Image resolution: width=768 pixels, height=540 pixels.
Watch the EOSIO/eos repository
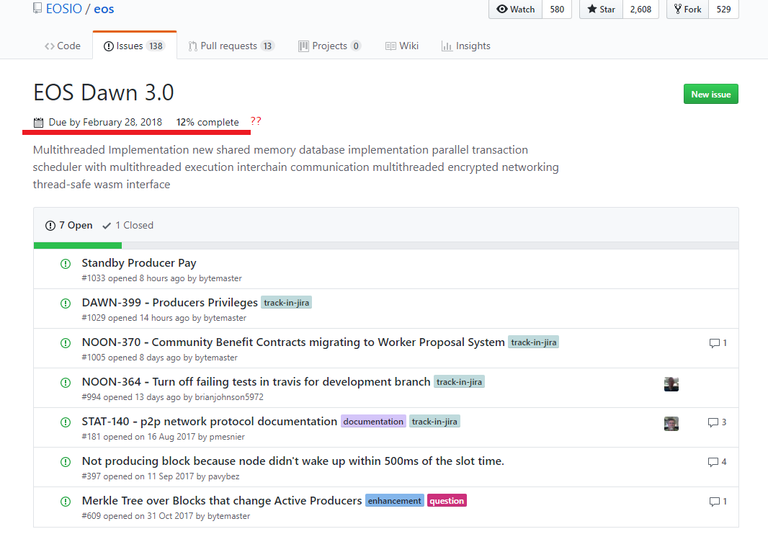[x=516, y=9]
